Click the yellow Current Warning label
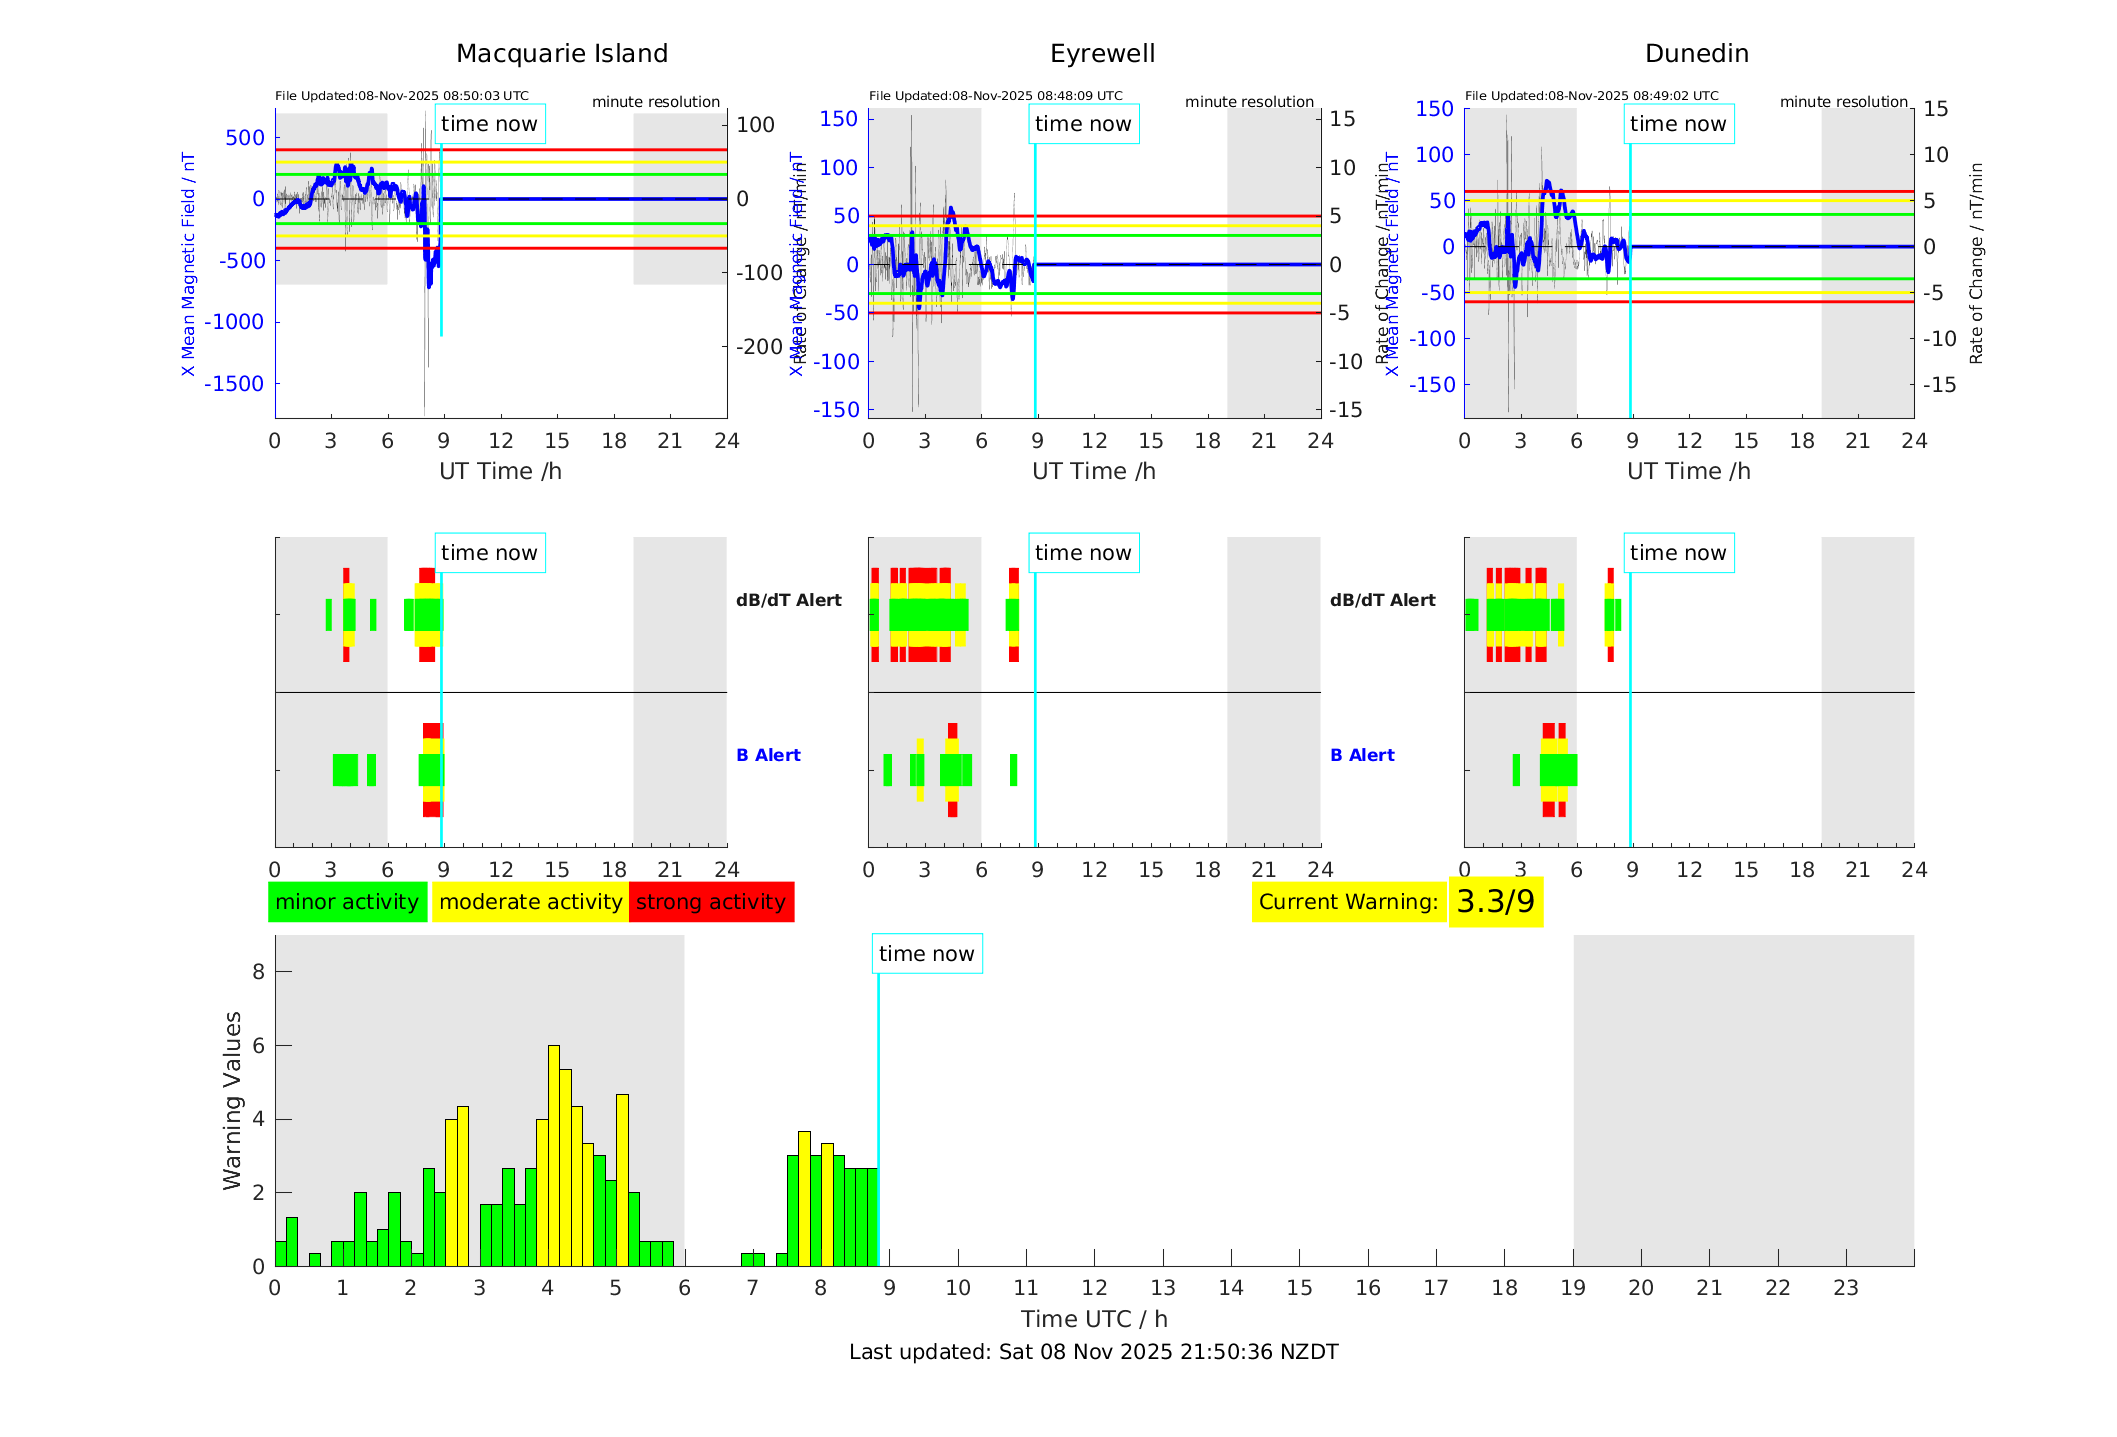 coord(1348,902)
